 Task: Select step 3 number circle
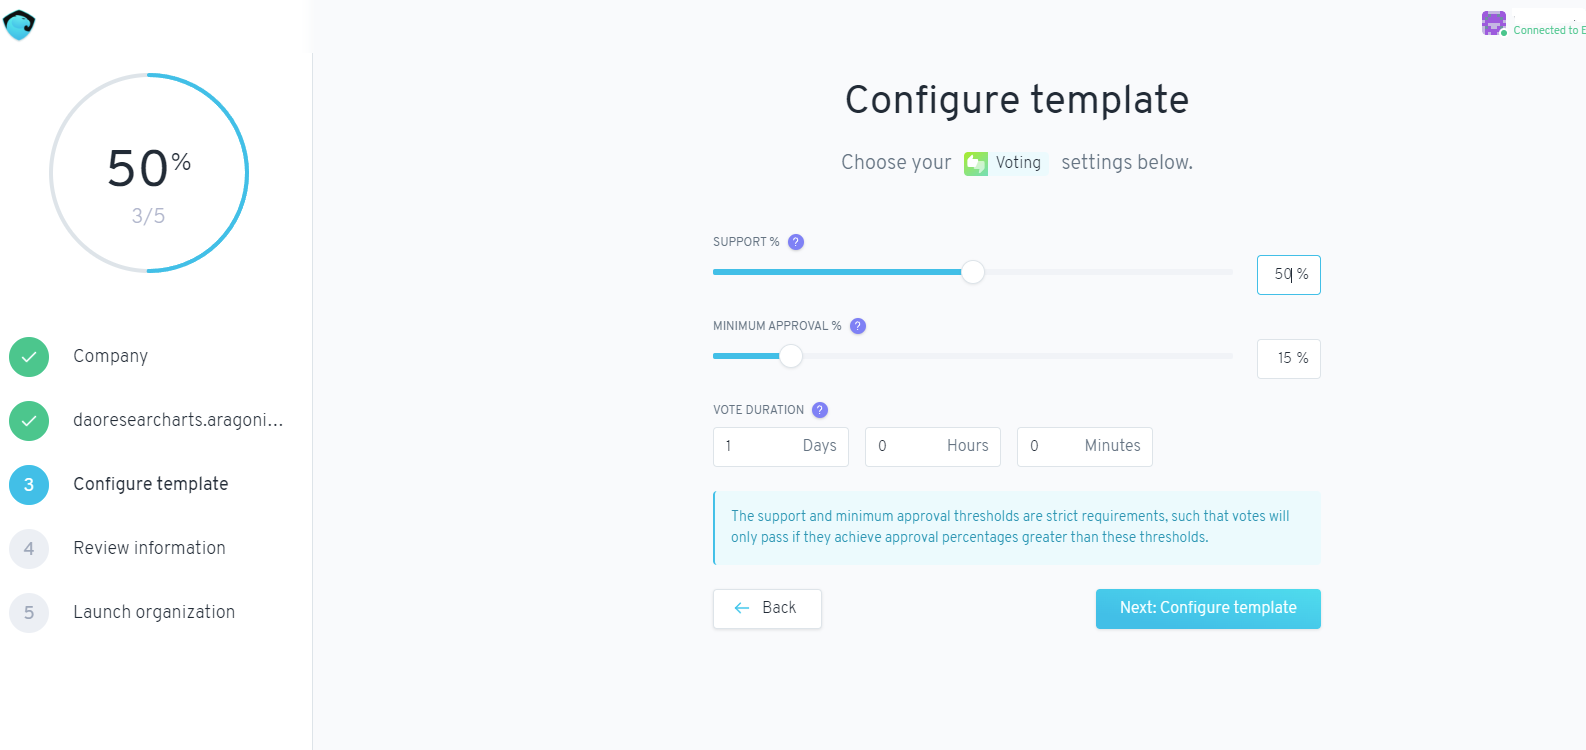29,485
